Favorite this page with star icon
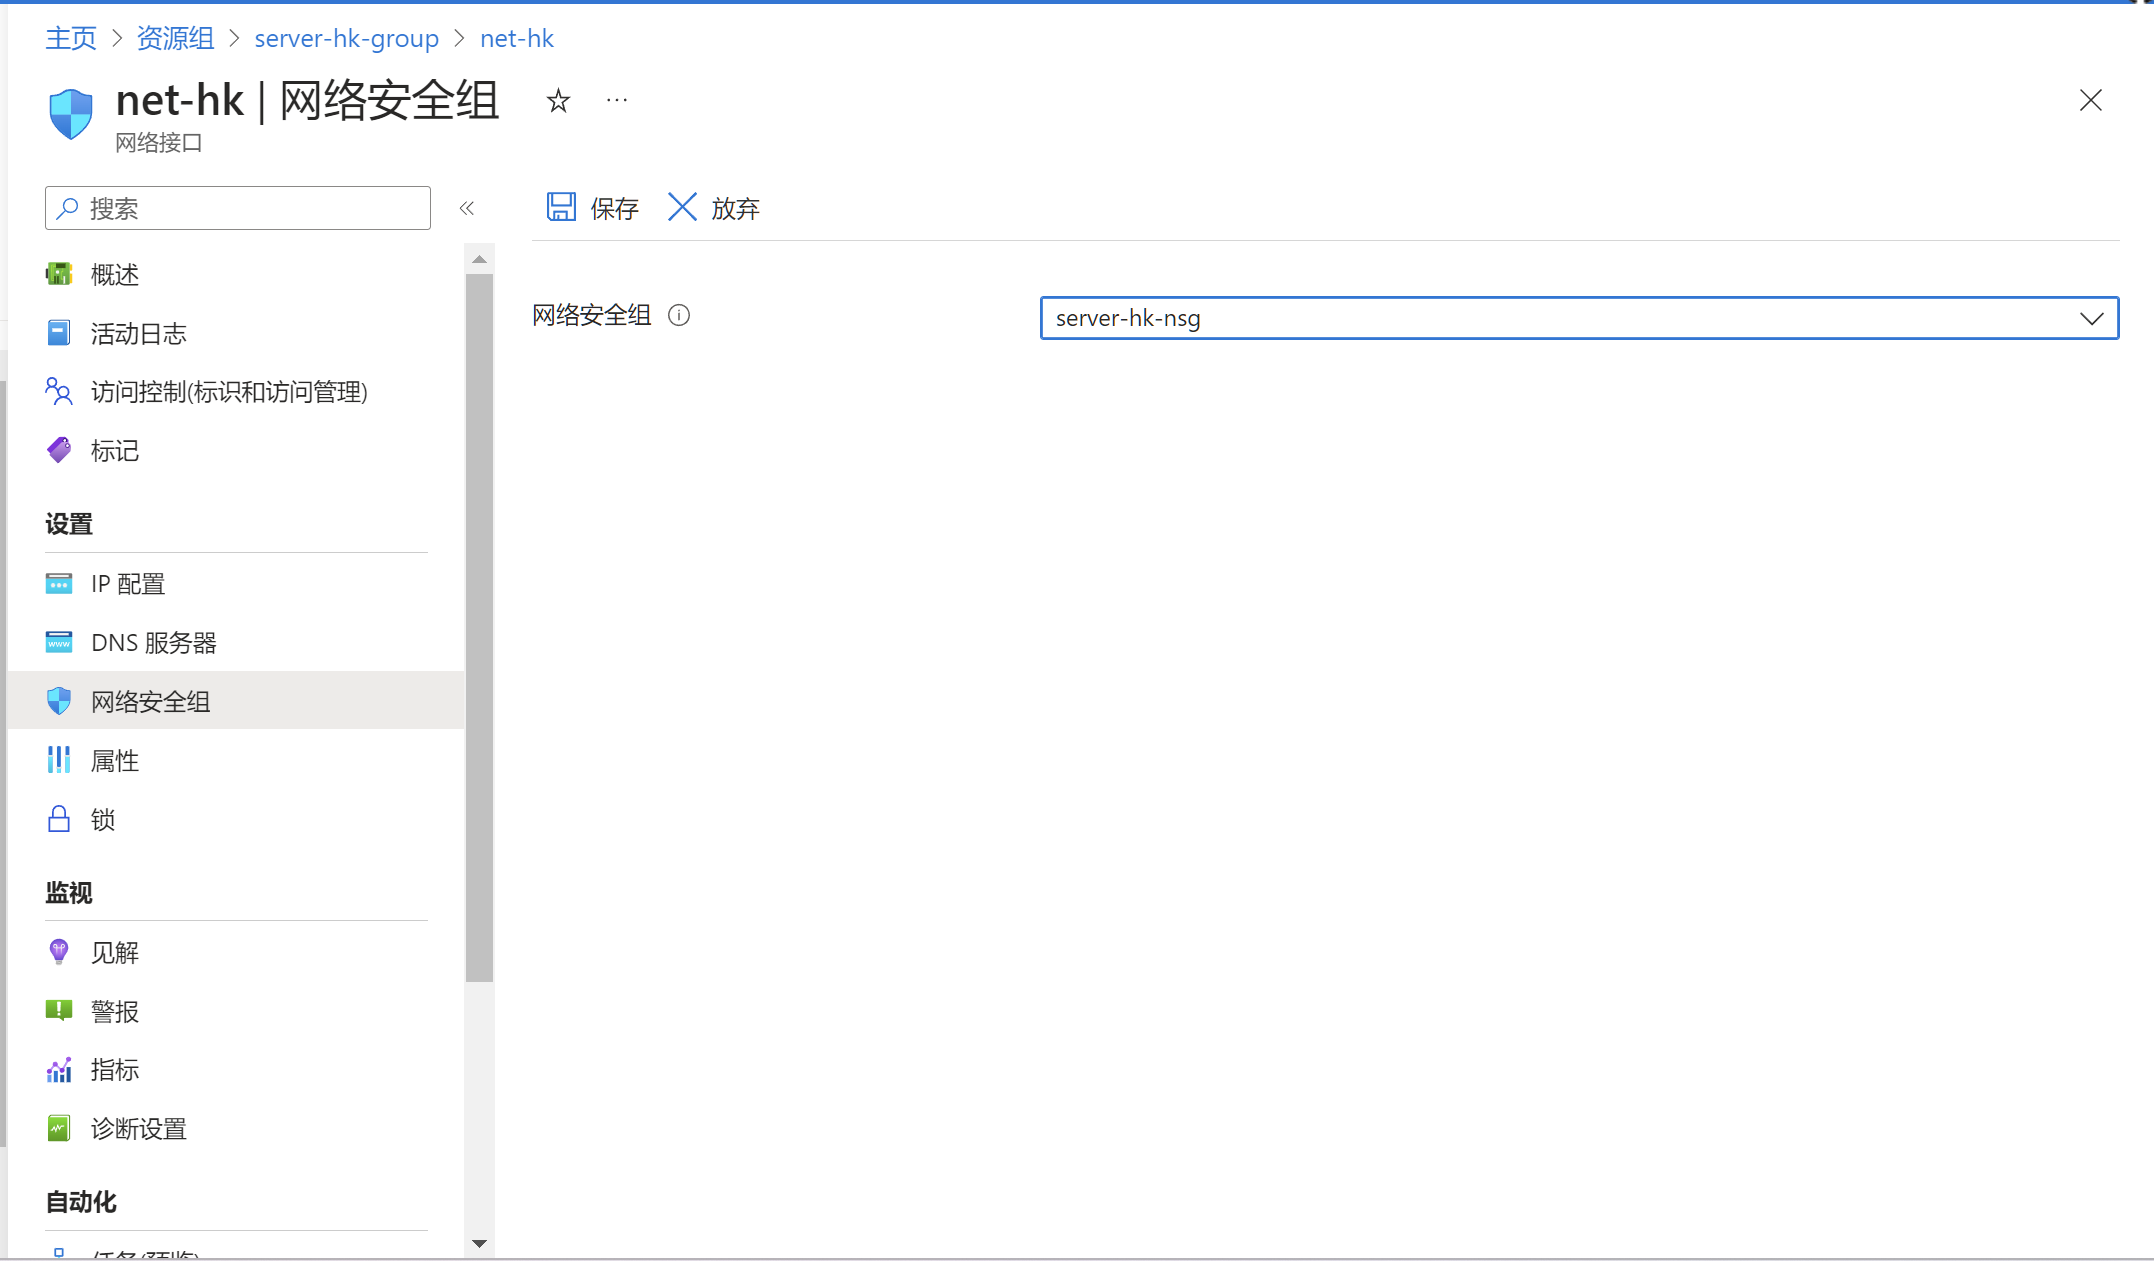 tap(558, 101)
